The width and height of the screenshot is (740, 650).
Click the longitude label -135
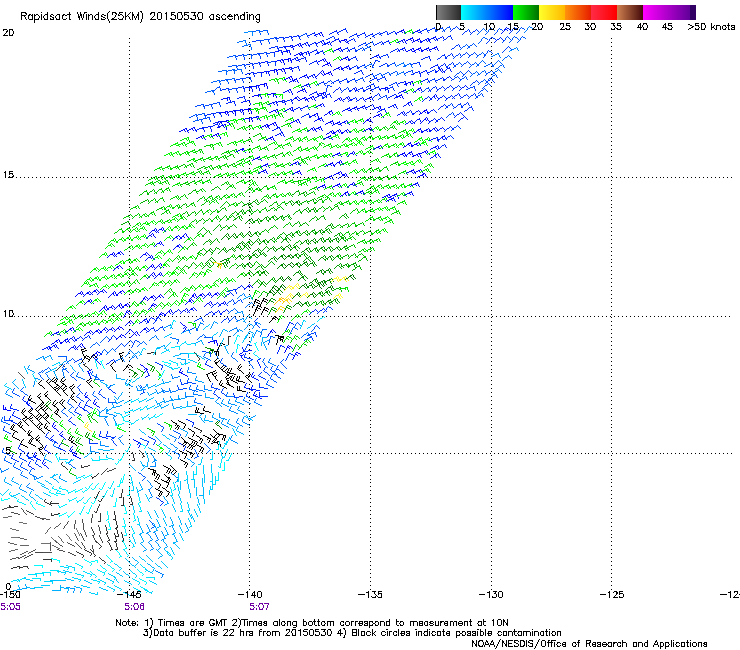(x=370, y=594)
